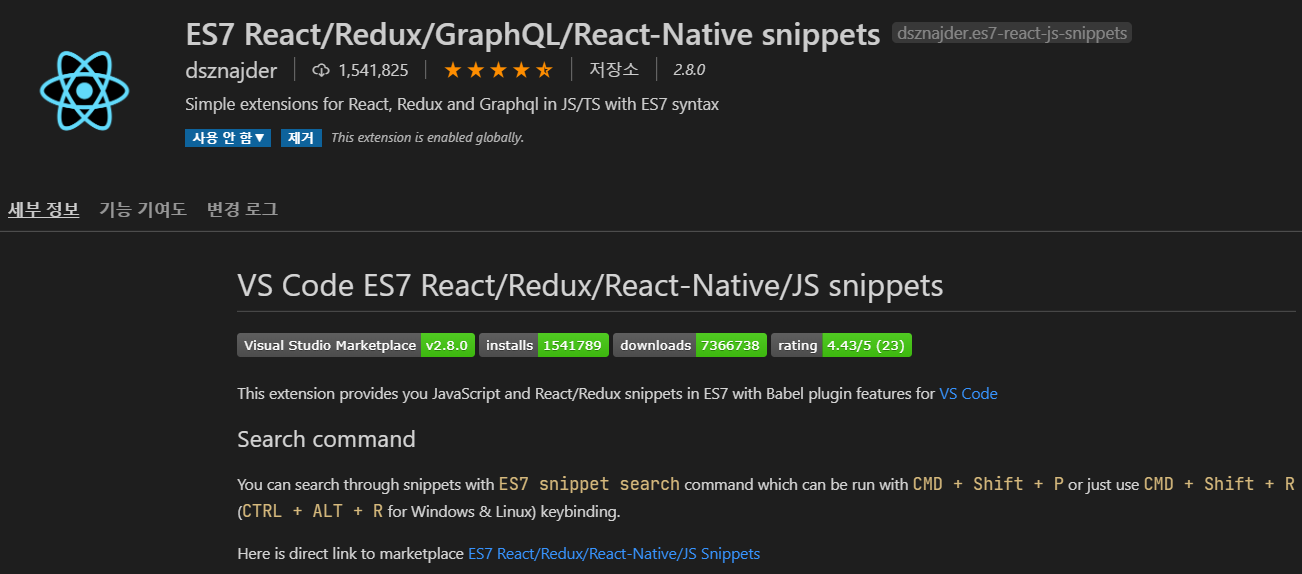Click the extension title ES7 React/Redux/GraphQL/React-Native snippets

click(x=533, y=34)
